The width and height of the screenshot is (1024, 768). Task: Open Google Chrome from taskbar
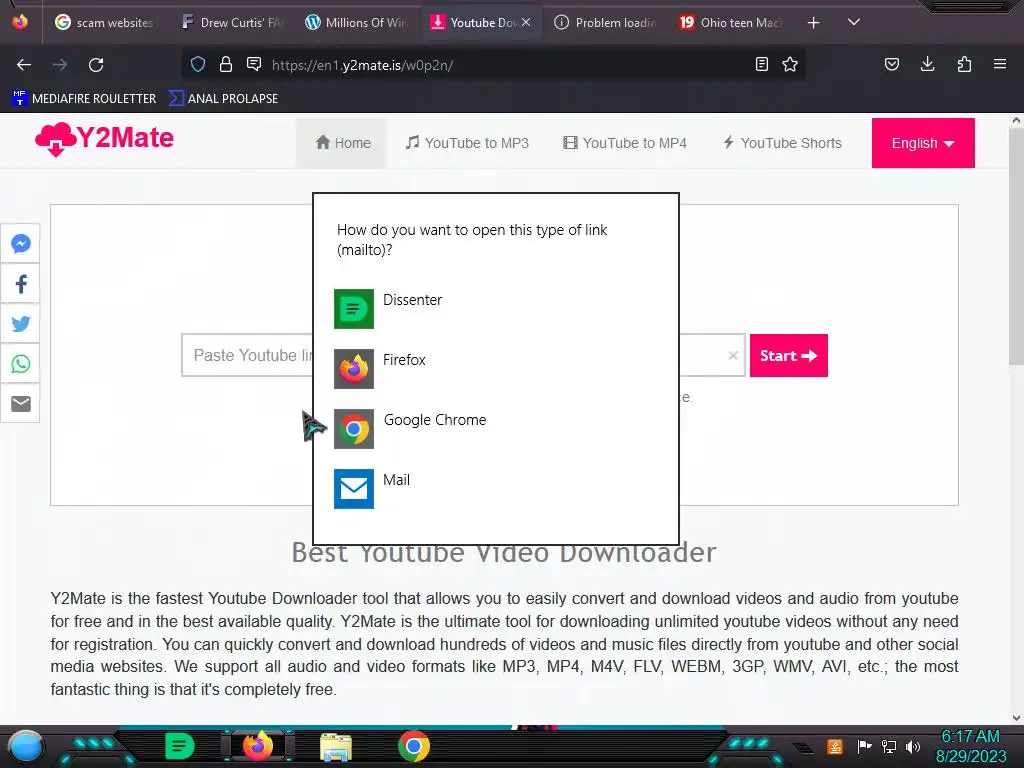(x=414, y=746)
